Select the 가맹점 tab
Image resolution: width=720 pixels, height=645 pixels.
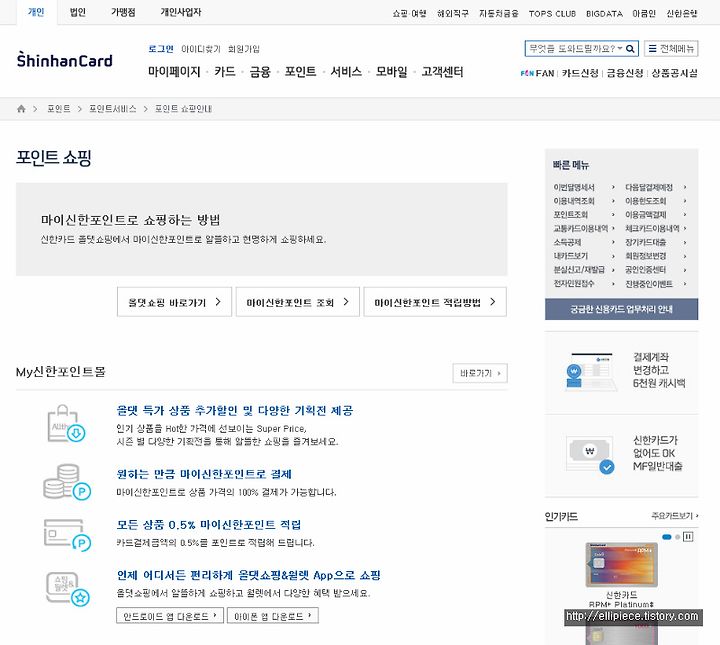(123, 12)
